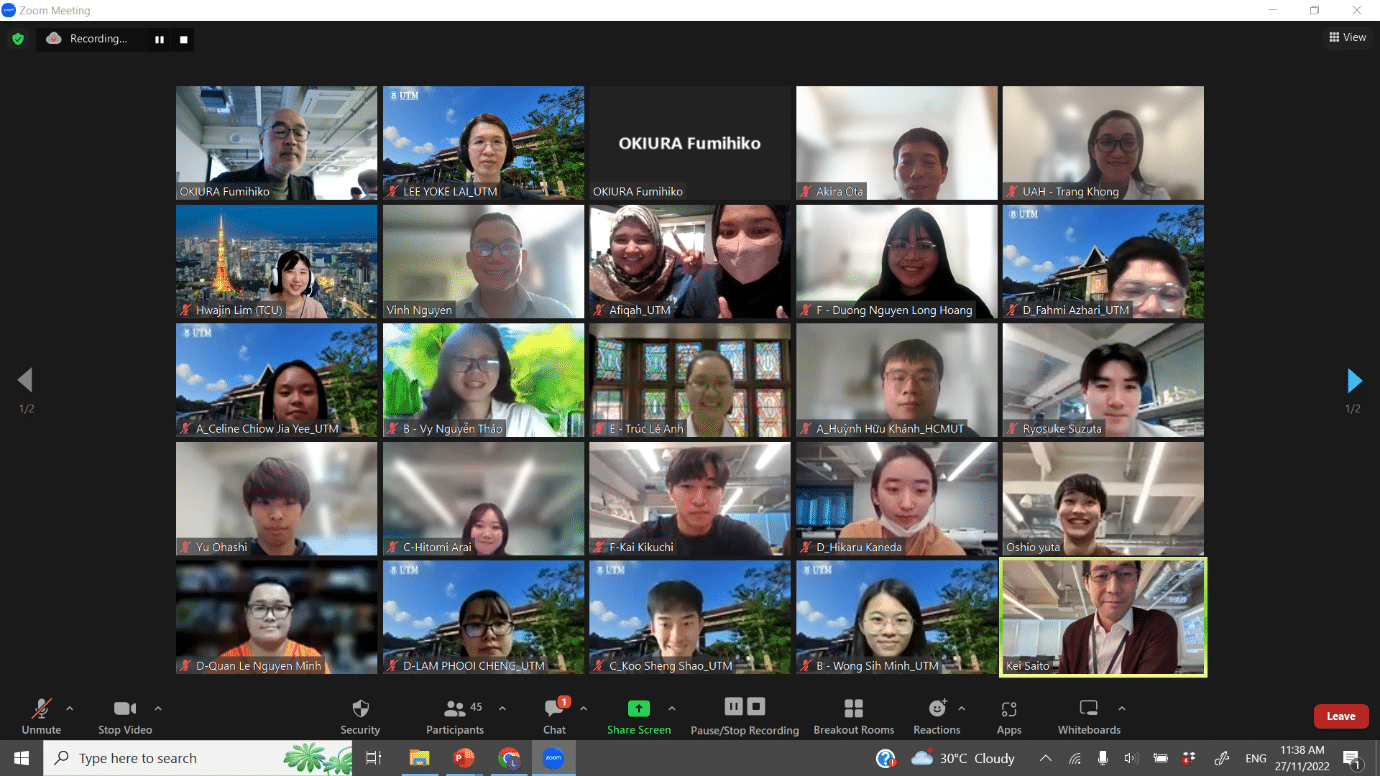This screenshot has height=776, width=1380.
Task: Click the Leave button
Action: [1341, 716]
